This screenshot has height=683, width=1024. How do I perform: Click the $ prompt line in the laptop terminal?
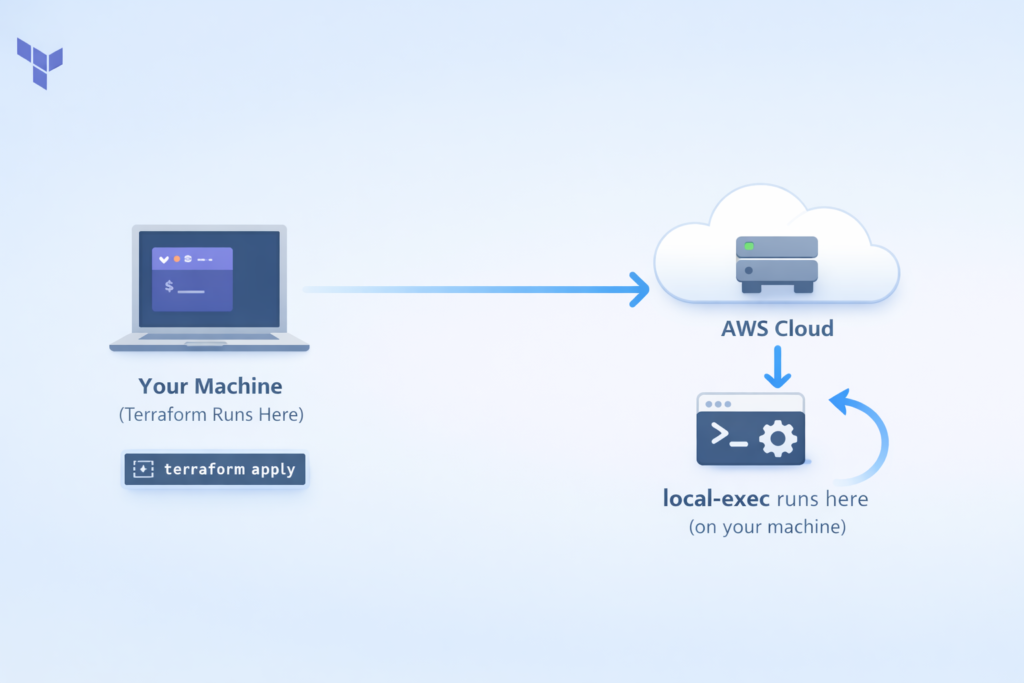184,287
